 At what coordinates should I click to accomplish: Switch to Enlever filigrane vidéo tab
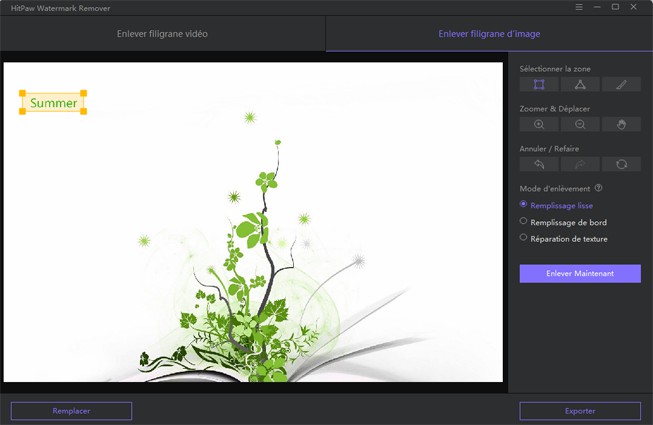(x=162, y=34)
